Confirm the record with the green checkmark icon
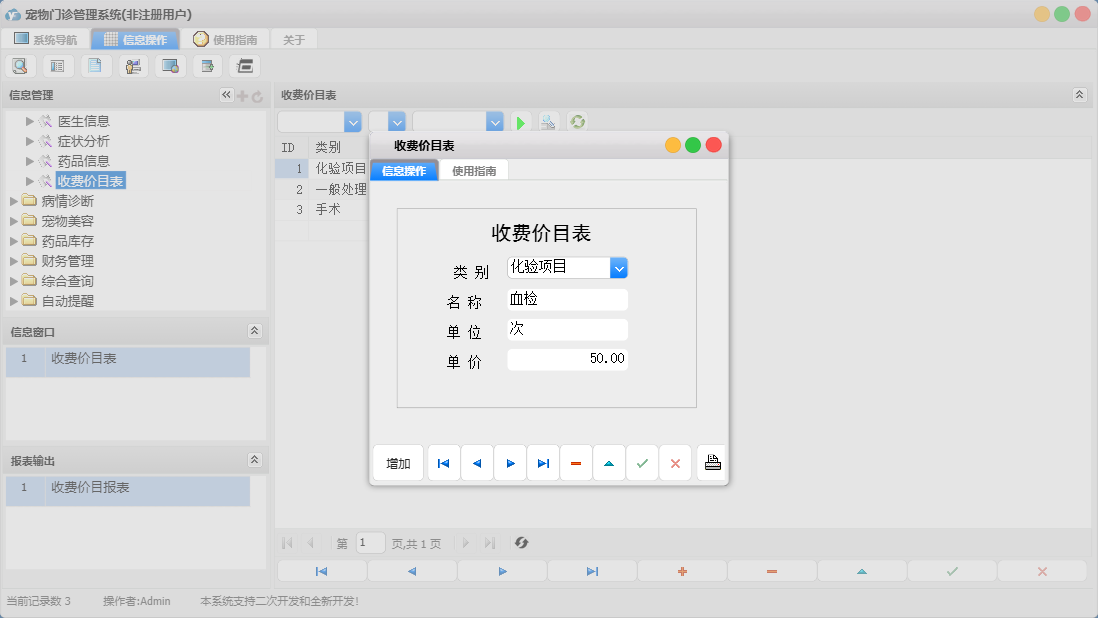This screenshot has height=618, width=1098. click(x=642, y=462)
